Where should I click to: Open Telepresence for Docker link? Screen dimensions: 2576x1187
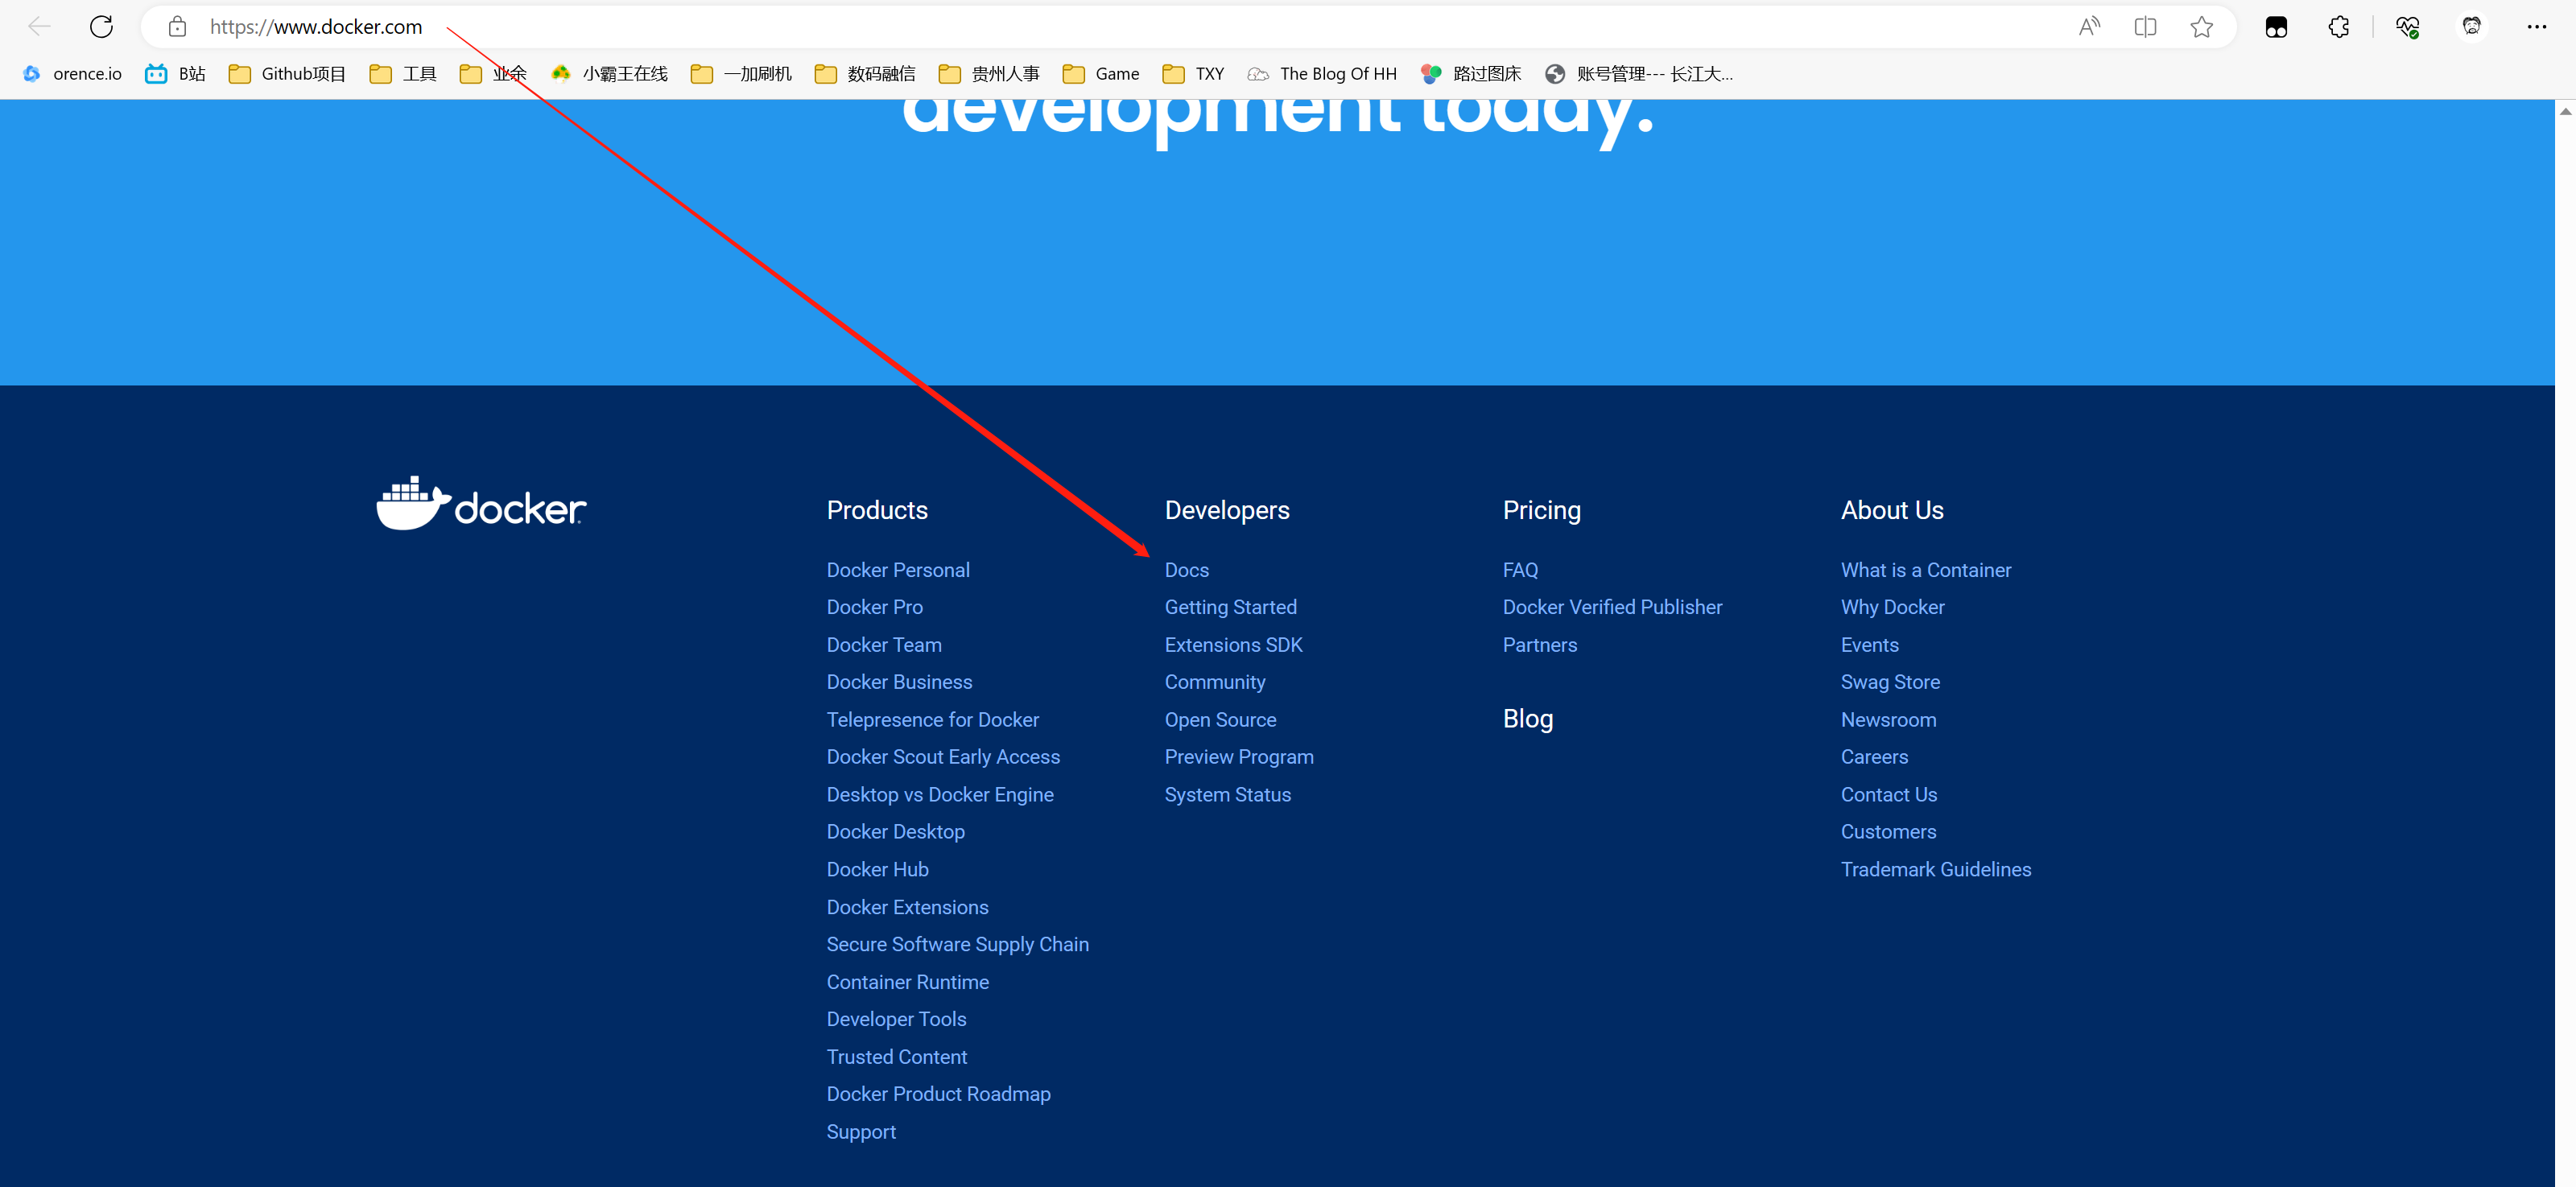tap(933, 720)
